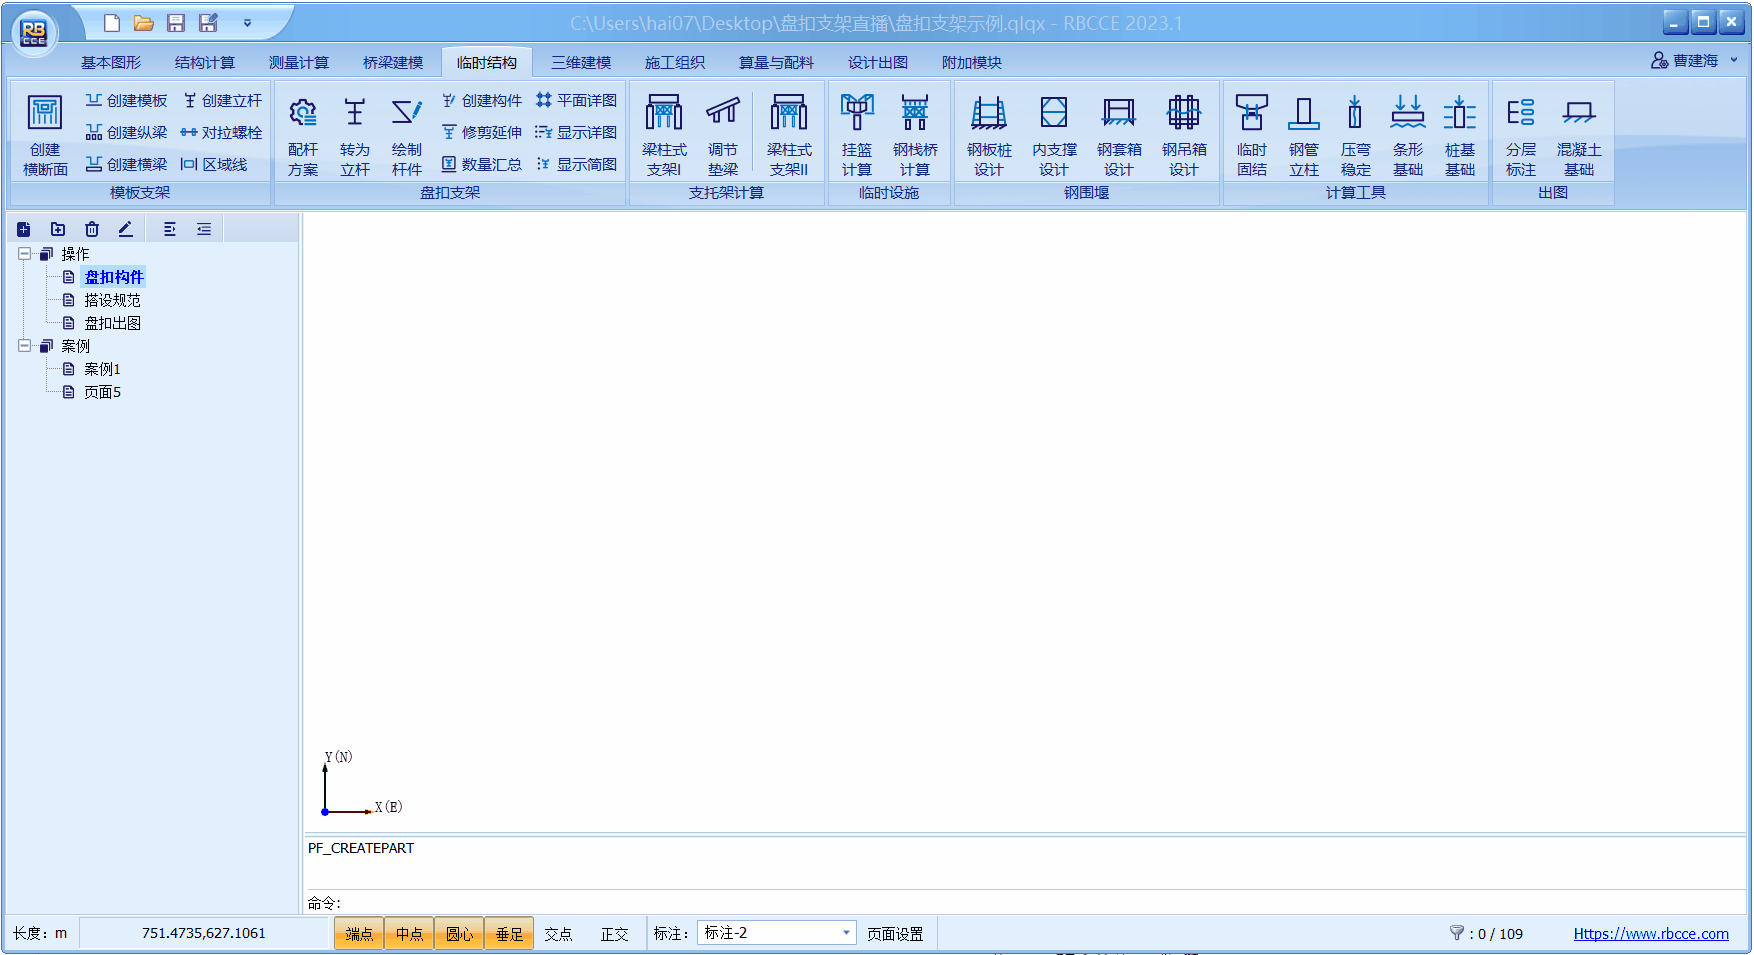
Task: Select the 绘制杆件 drawing tool
Action: pyautogui.click(x=407, y=133)
